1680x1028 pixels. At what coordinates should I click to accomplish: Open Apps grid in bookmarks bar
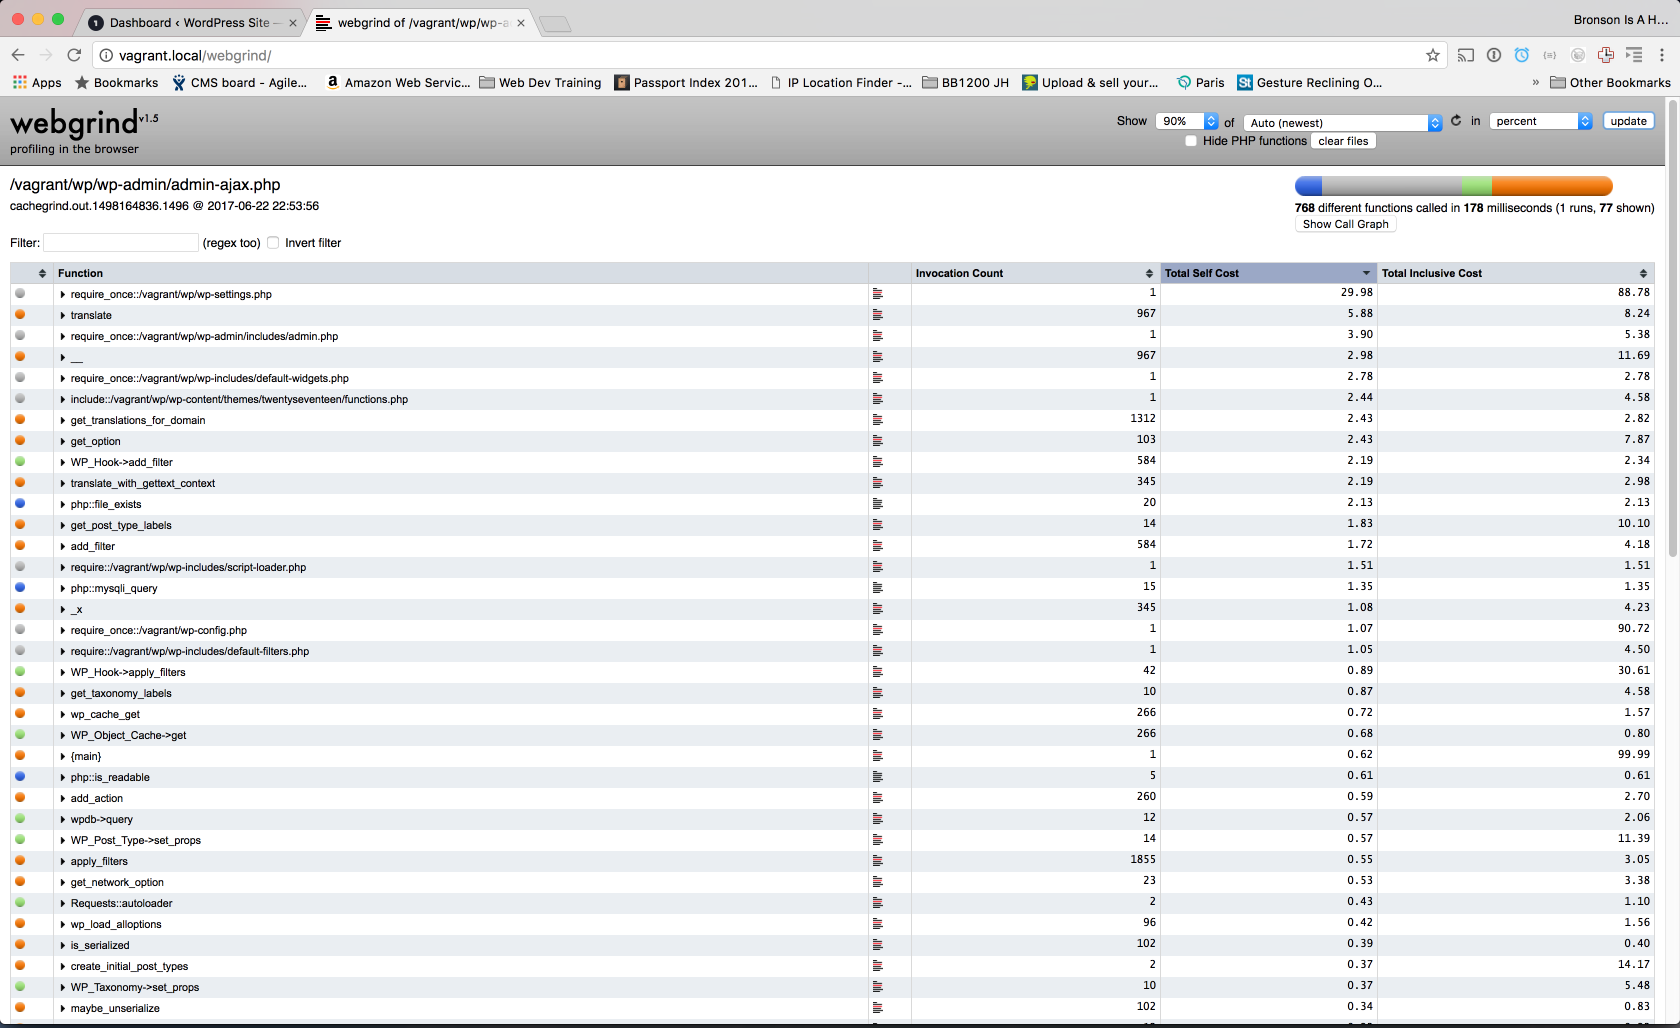[x=37, y=83]
